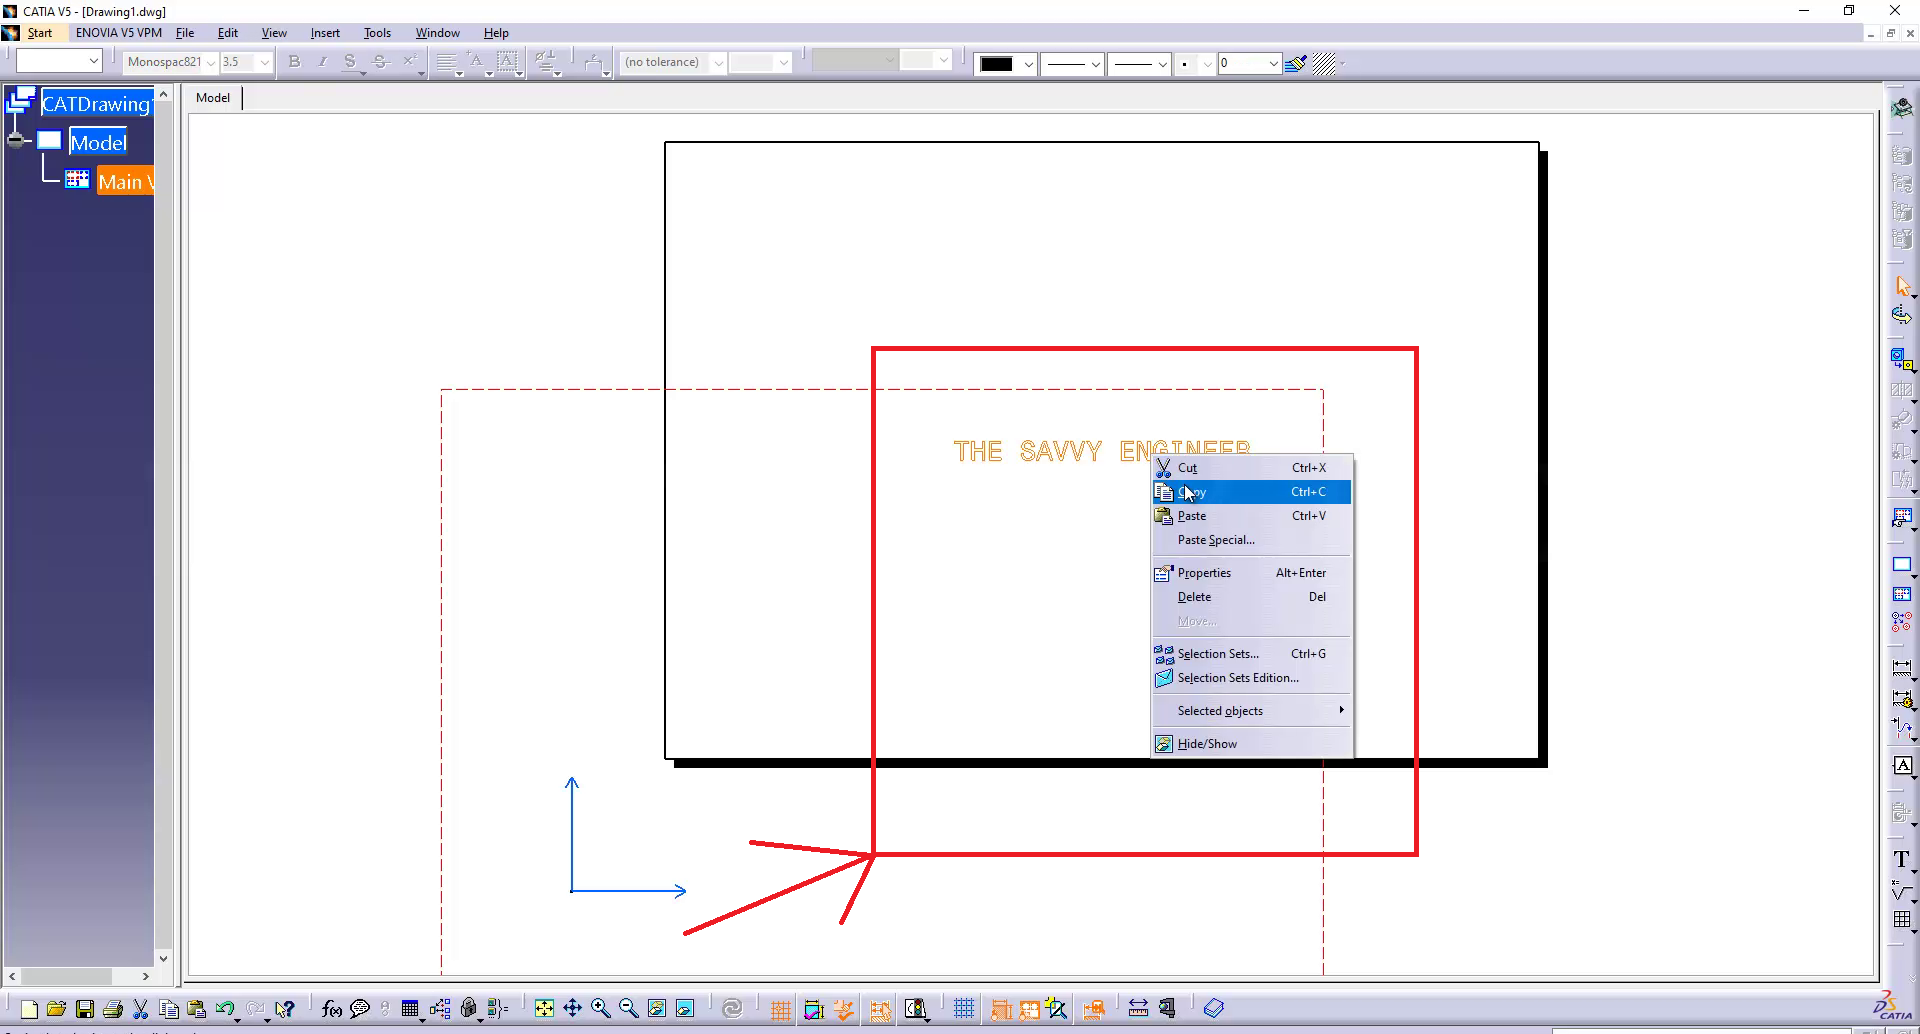Open the Formula f(x) tool
Screen dimensions: 1920x1034
tap(332, 1009)
